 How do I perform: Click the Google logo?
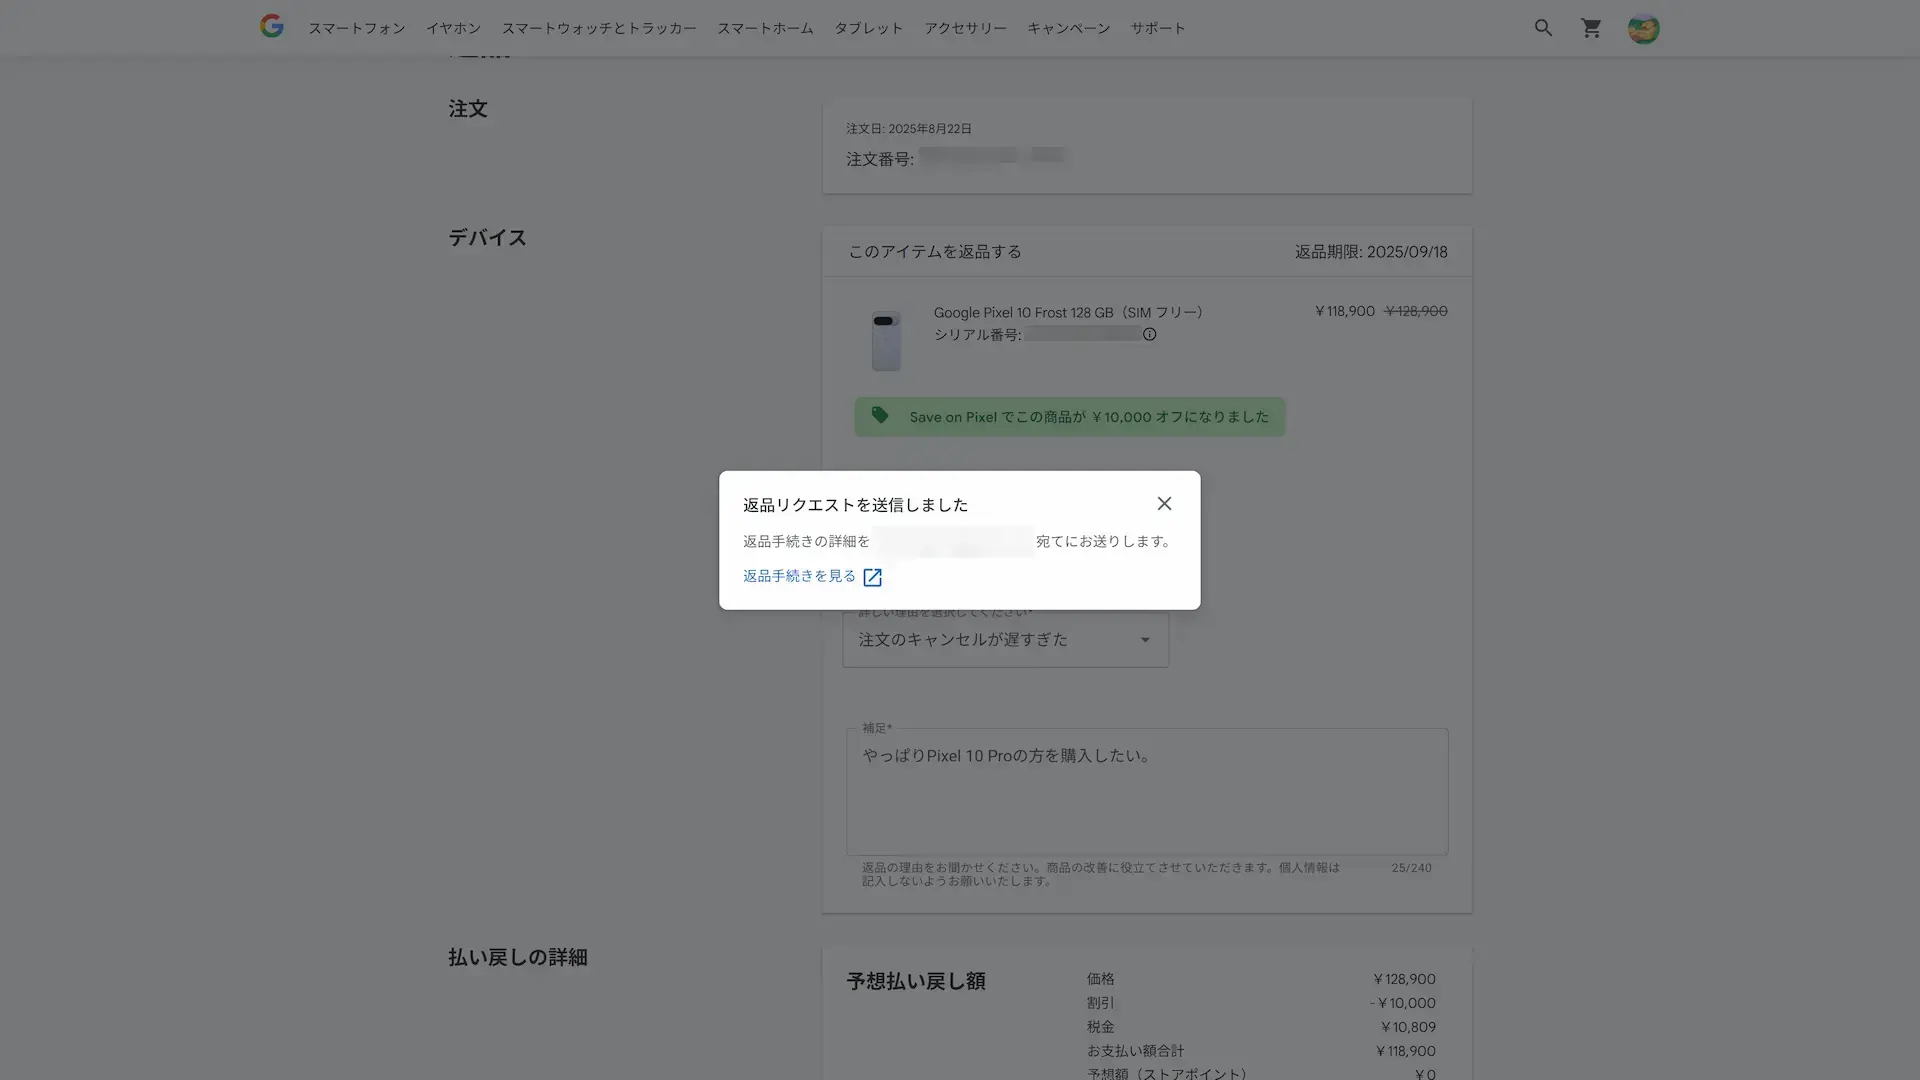coord(271,26)
